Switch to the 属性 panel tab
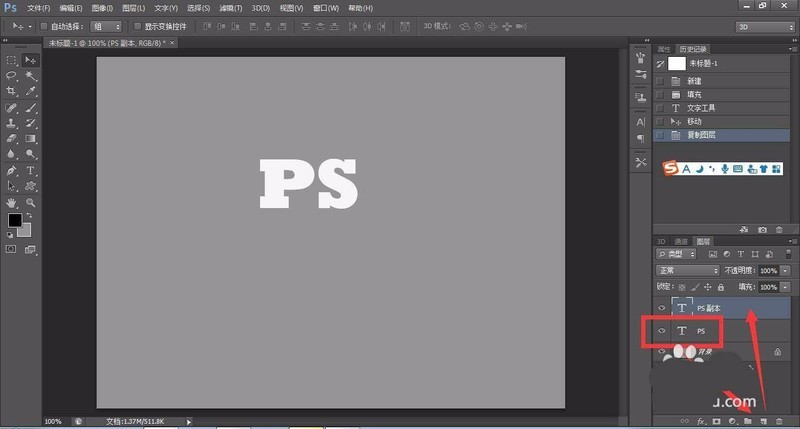Image resolution: width=800 pixels, height=429 pixels. [664, 48]
